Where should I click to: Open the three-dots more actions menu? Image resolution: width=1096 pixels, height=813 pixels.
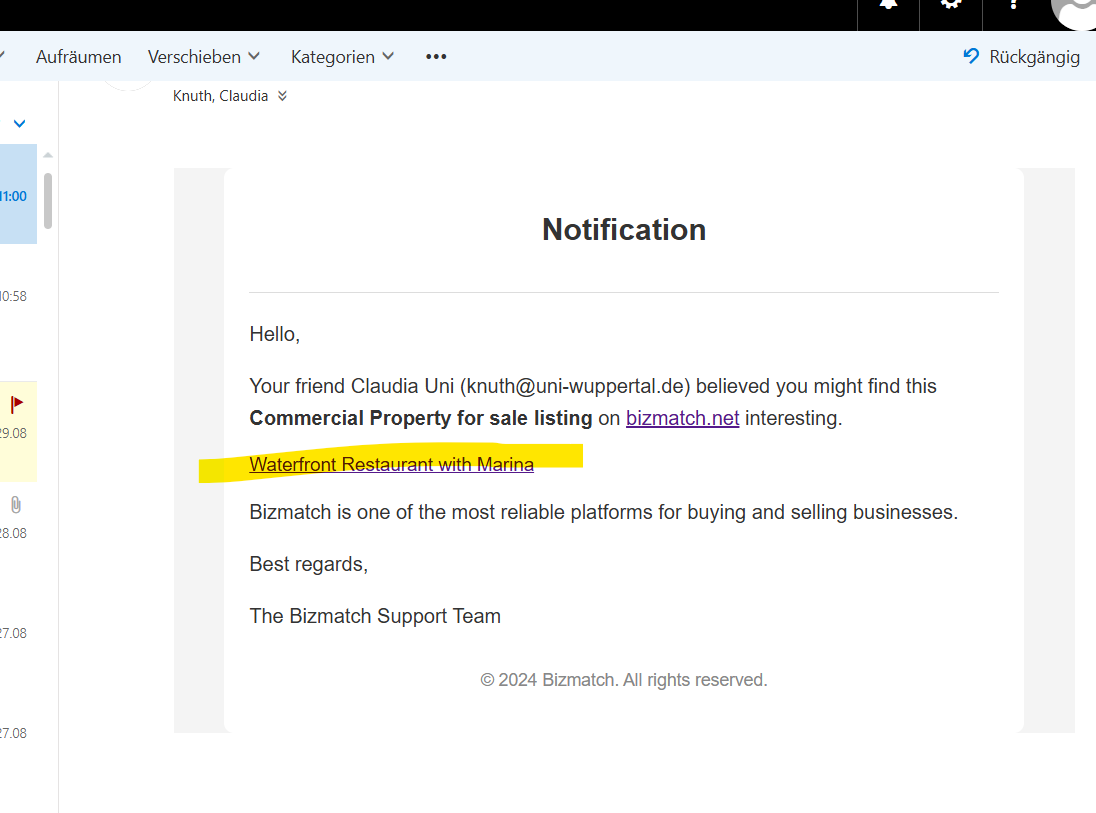[x=436, y=57]
